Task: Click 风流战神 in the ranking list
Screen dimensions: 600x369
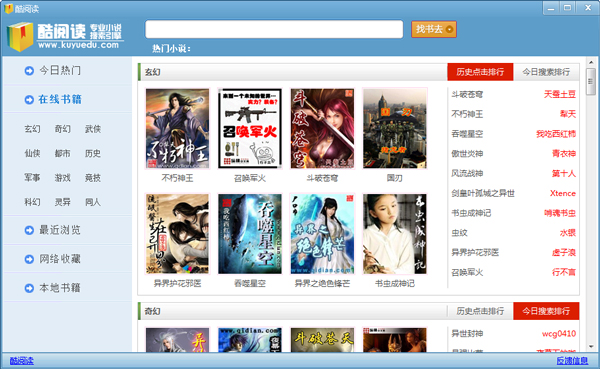Action: click(467, 173)
